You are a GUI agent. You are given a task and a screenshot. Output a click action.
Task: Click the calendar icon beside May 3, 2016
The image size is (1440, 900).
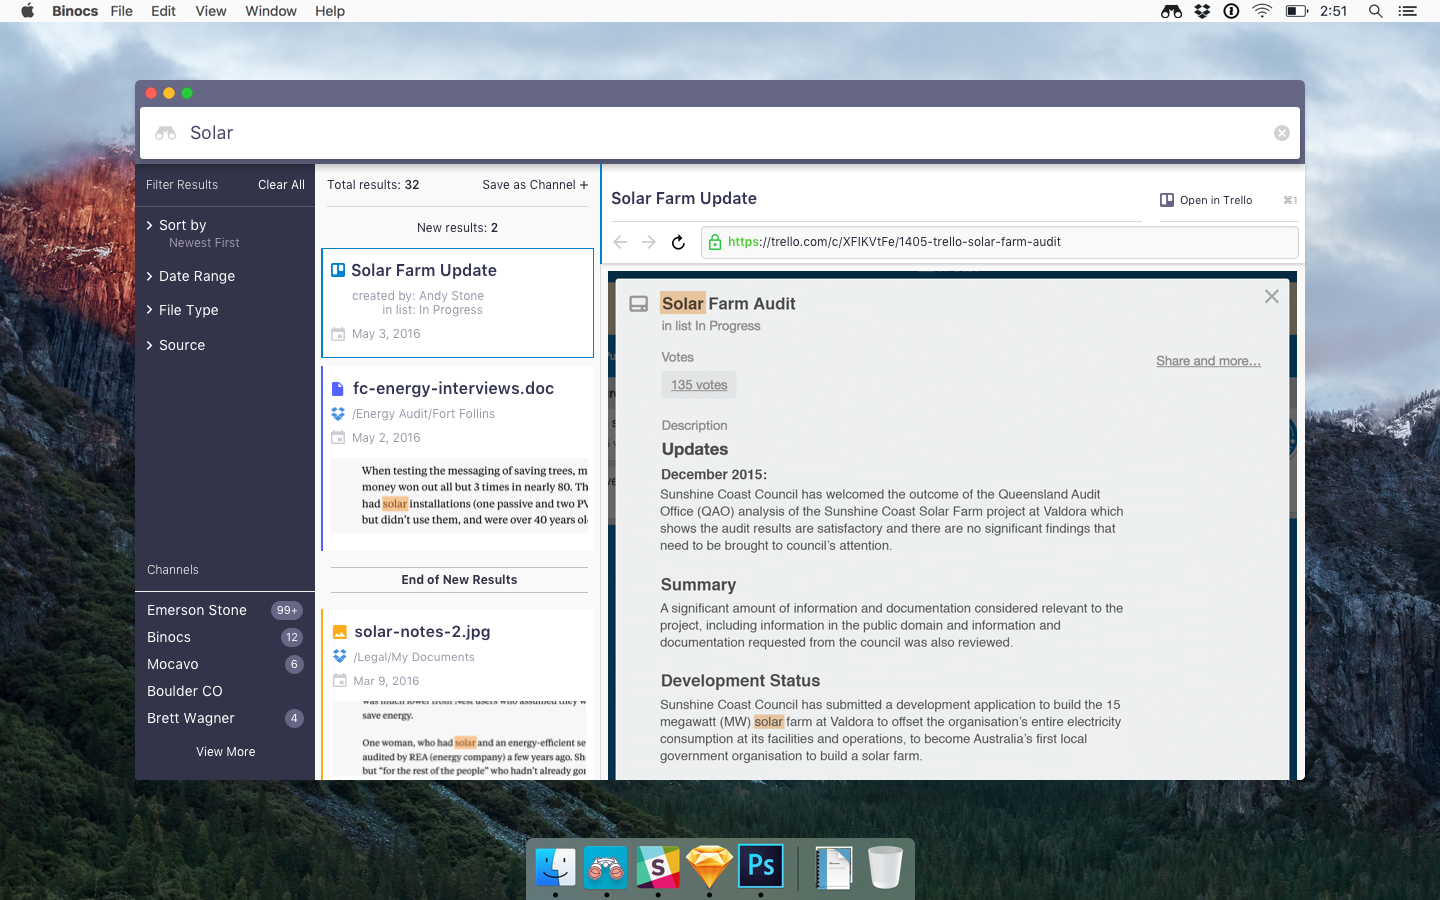pyautogui.click(x=338, y=334)
